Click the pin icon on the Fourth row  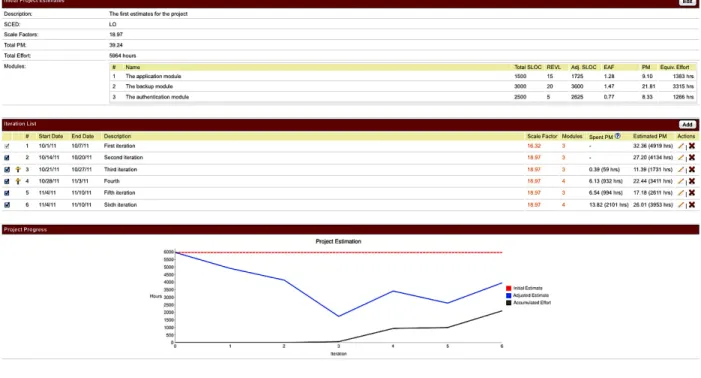click(x=18, y=181)
